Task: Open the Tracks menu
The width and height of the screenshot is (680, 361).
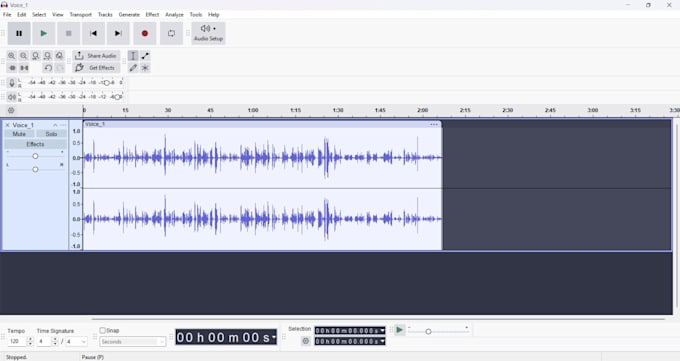Action: click(105, 15)
